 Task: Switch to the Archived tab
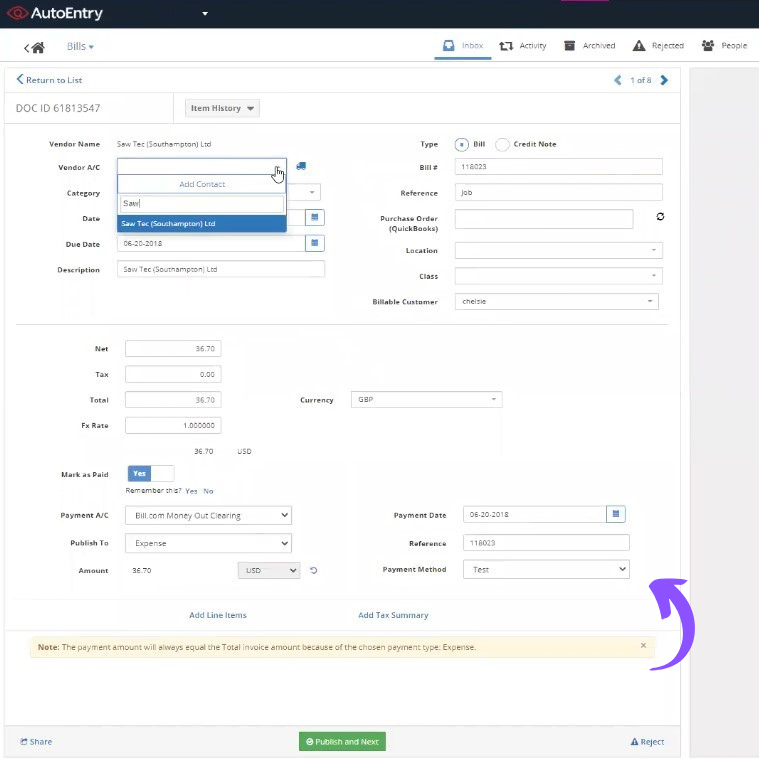pos(589,46)
